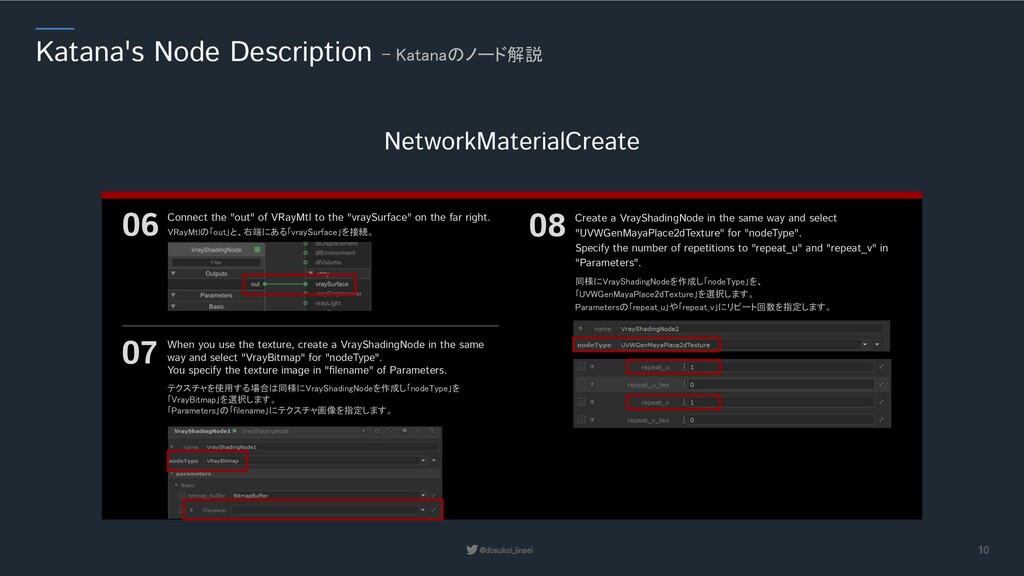
Task: Click the keyframe icon beside repeat_v value
Action: point(684,402)
